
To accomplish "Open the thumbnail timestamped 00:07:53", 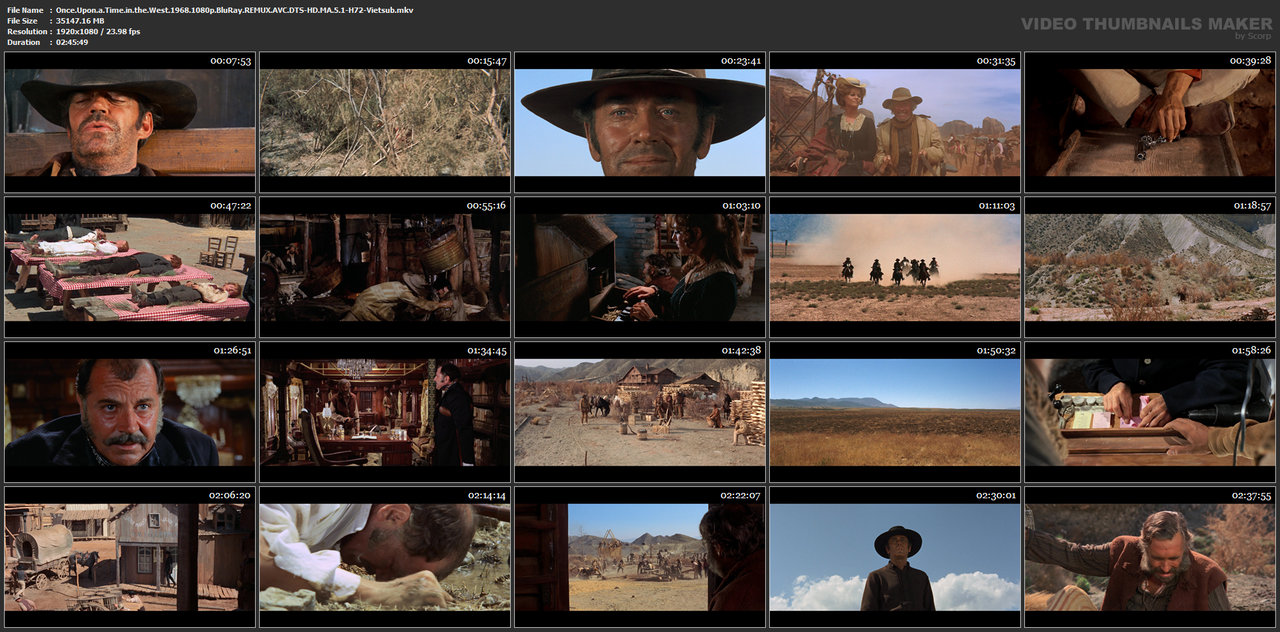I will coord(130,122).
